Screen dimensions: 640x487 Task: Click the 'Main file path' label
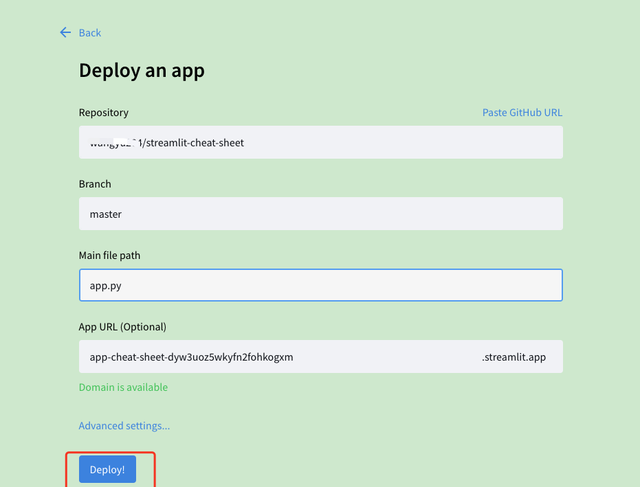click(x=110, y=255)
